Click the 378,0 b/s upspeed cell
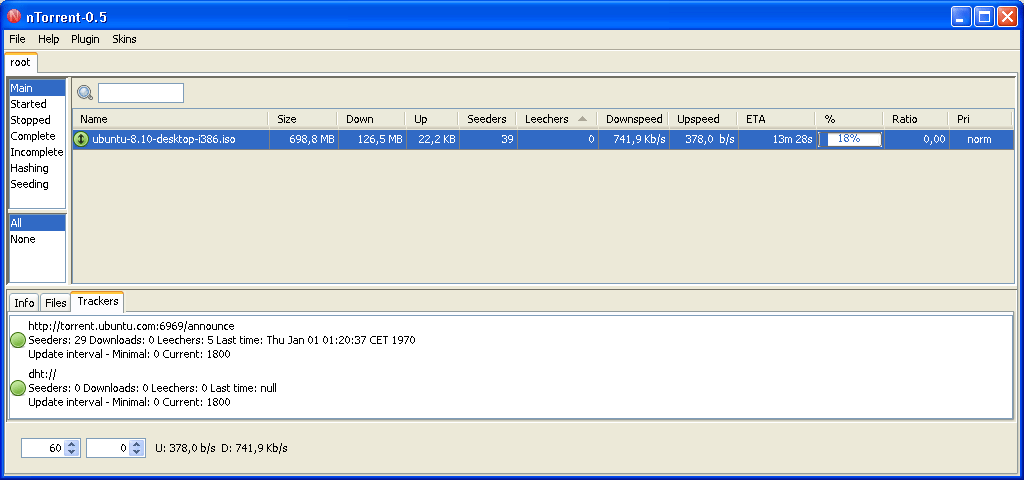The height and width of the screenshot is (480, 1024). pyautogui.click(x=704, y=139)
